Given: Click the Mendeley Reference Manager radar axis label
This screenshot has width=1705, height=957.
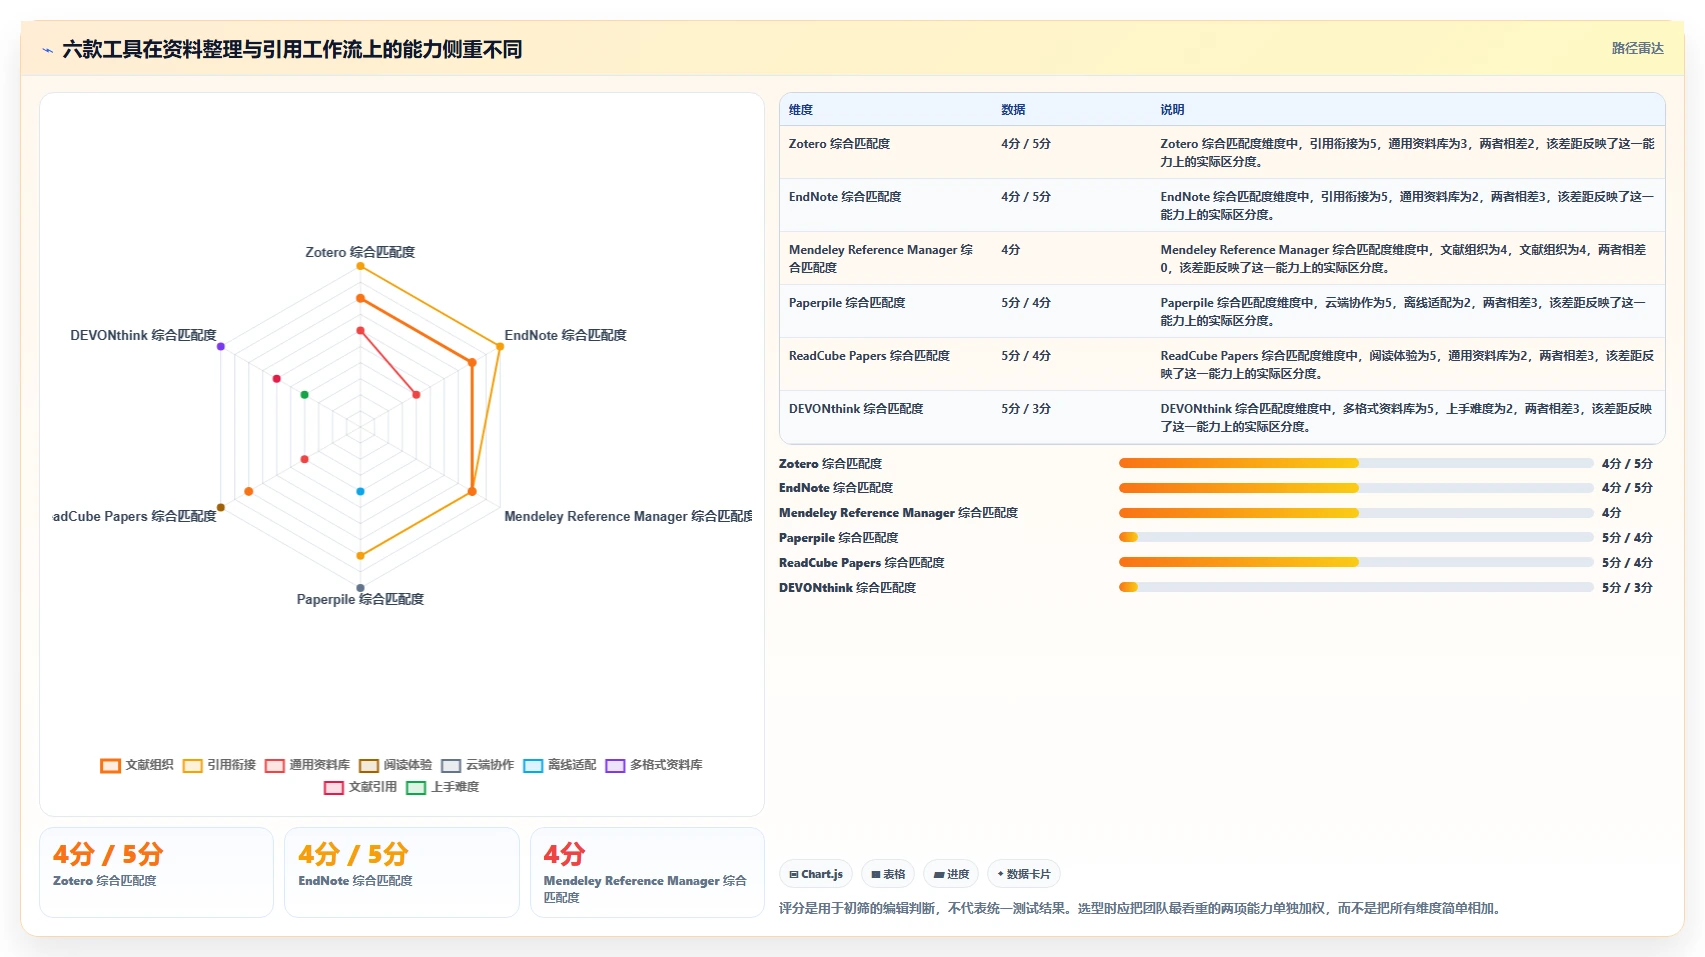Looking at the screenshot, I should tap(628, 516).
